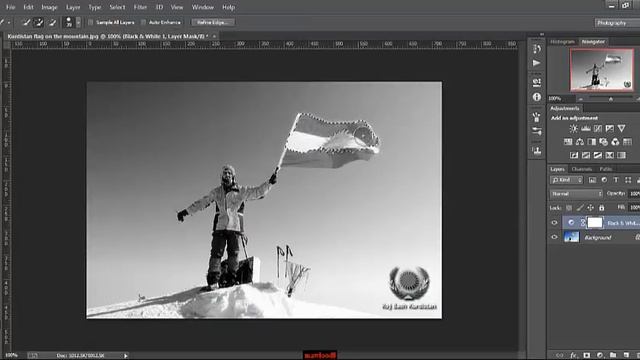The image size is (640, 360).
Task: Adjust the Navigator zoom slider
Action: click(x=611, y=99)
